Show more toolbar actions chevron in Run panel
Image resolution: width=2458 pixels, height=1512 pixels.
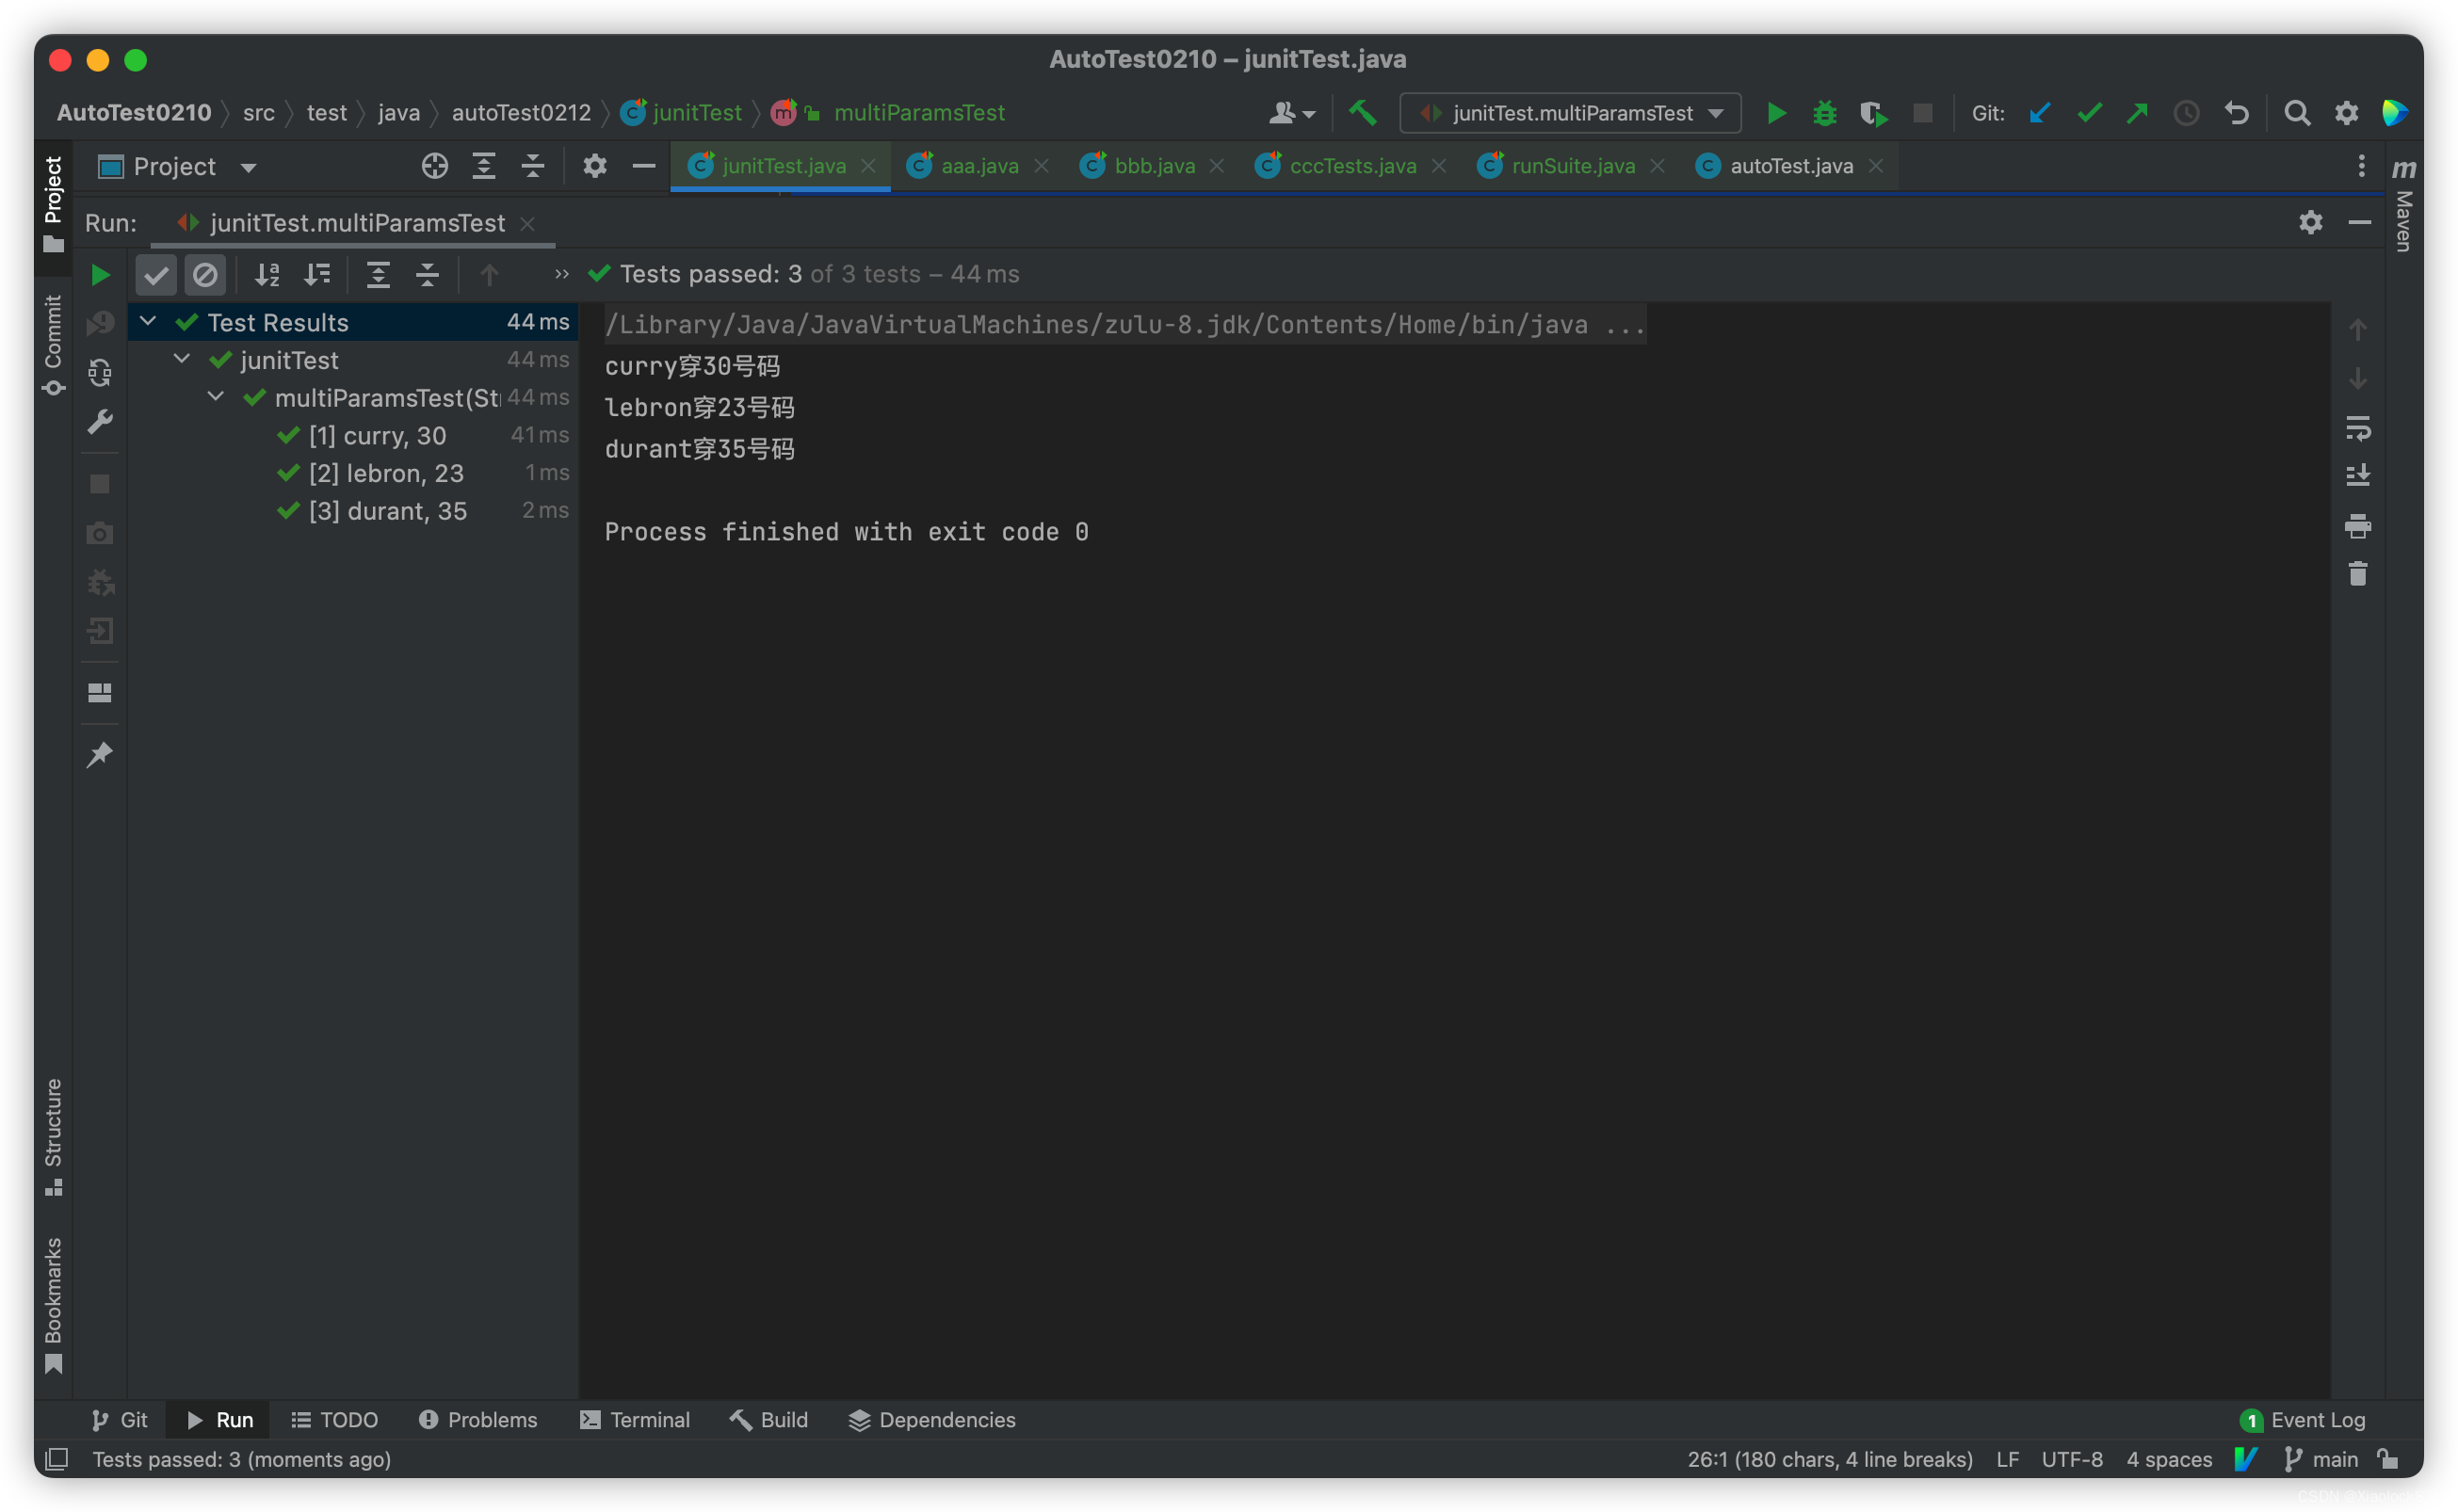(562, 274)
